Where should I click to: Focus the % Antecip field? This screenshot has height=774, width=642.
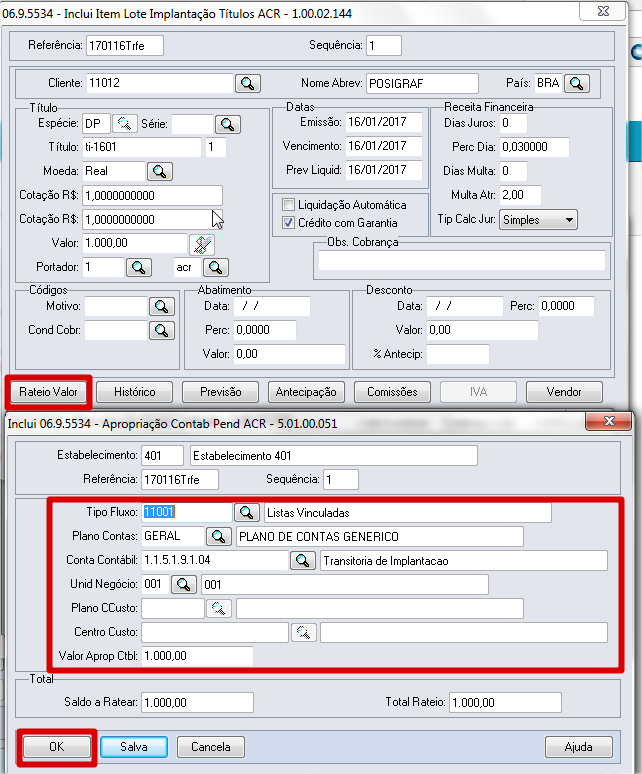[457, 354]
